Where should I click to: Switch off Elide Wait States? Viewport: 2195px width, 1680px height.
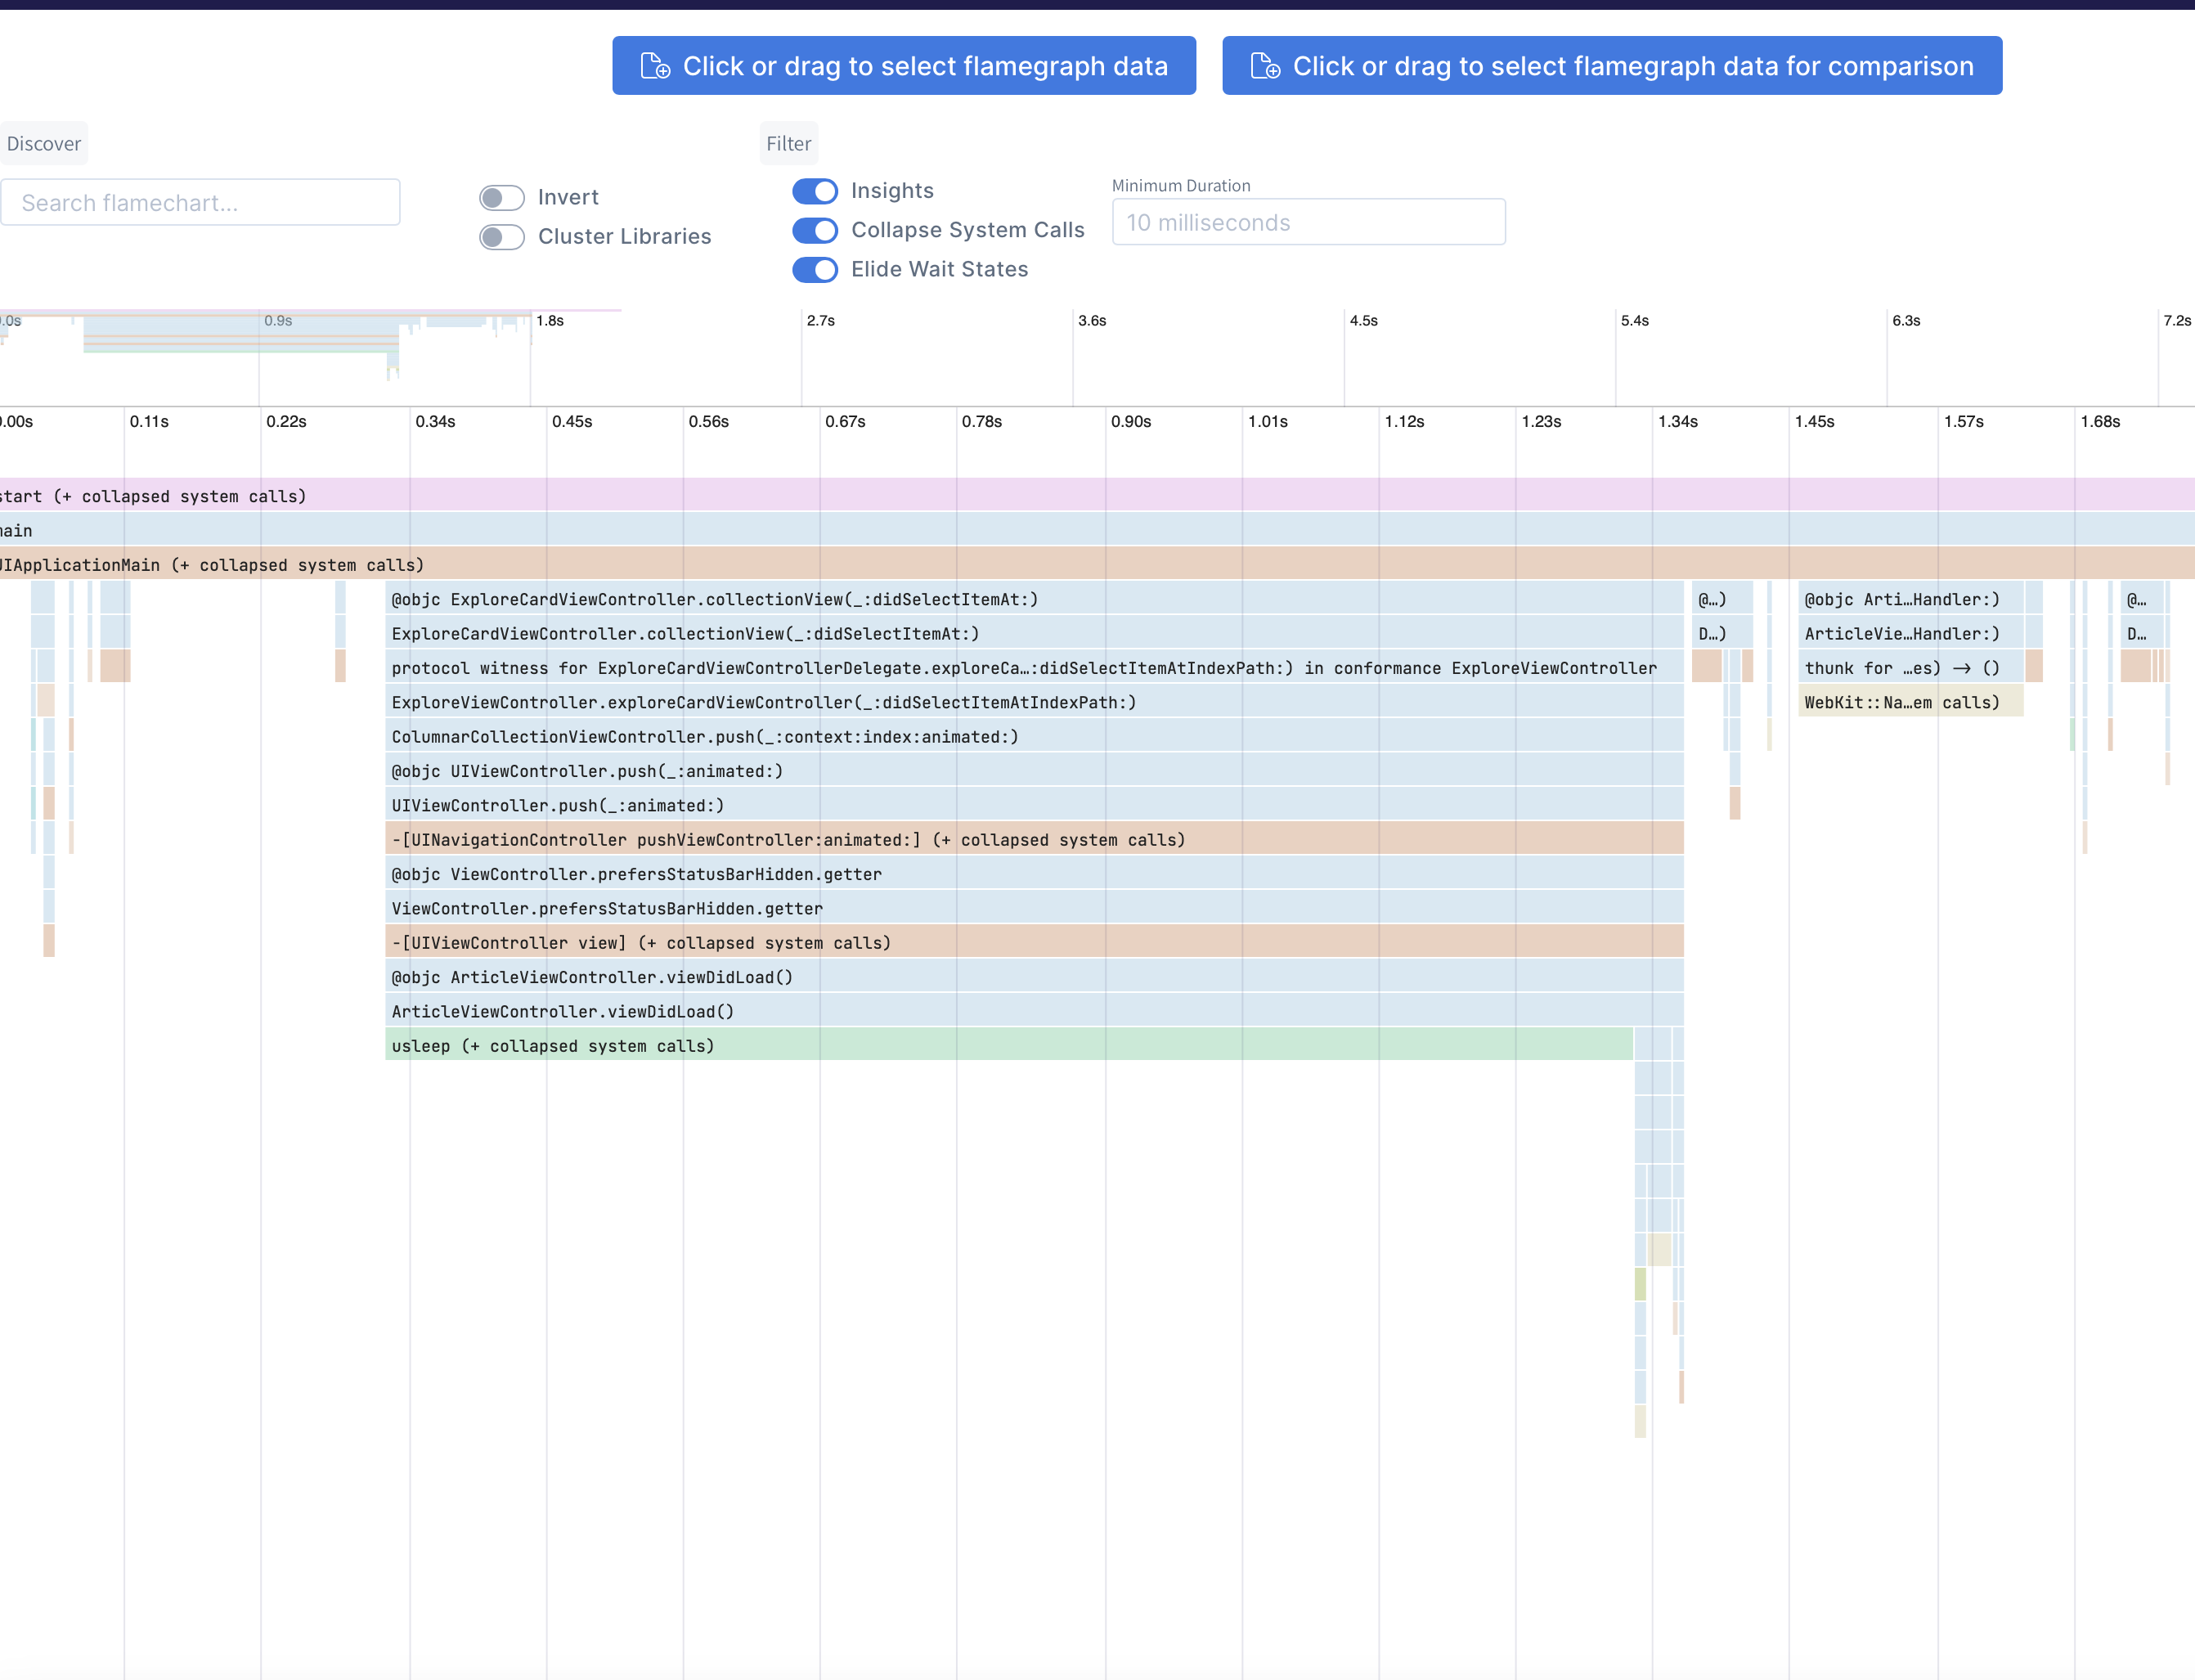click(x=815, y=270)
